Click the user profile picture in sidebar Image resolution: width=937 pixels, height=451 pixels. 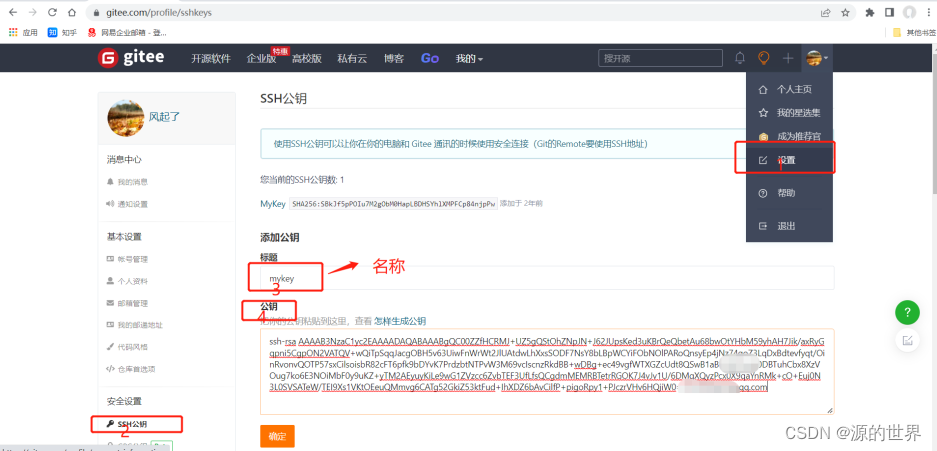[x=125, y=118]
